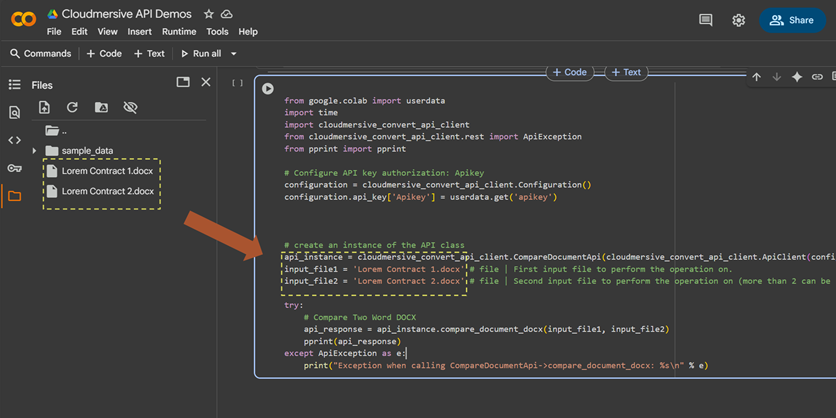
Task: Open the File menu
Action: [x=54, y=31]
